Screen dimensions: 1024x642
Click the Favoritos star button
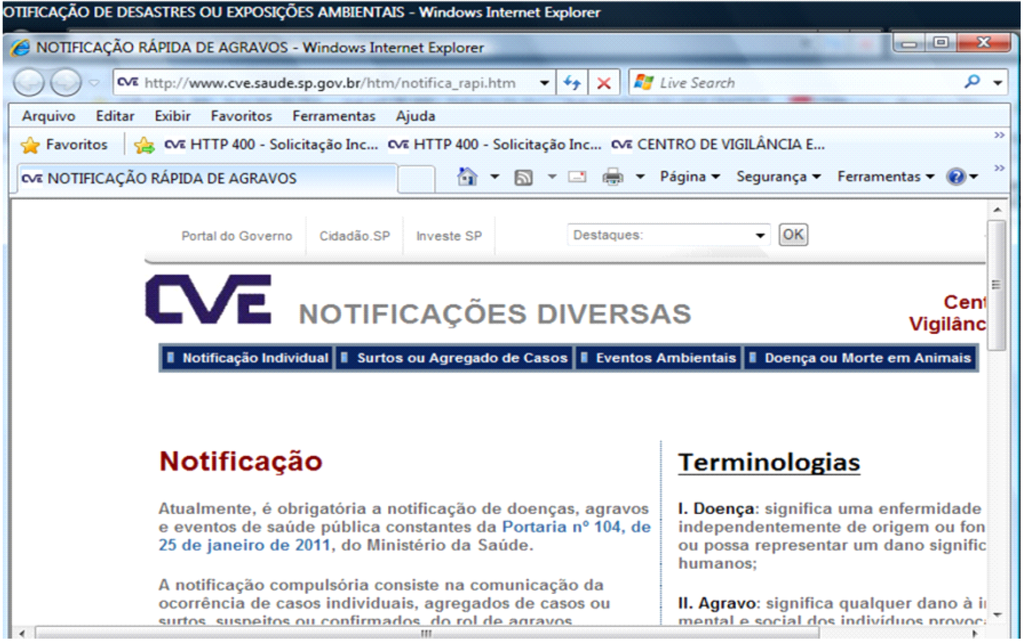[x=64, y=144]
